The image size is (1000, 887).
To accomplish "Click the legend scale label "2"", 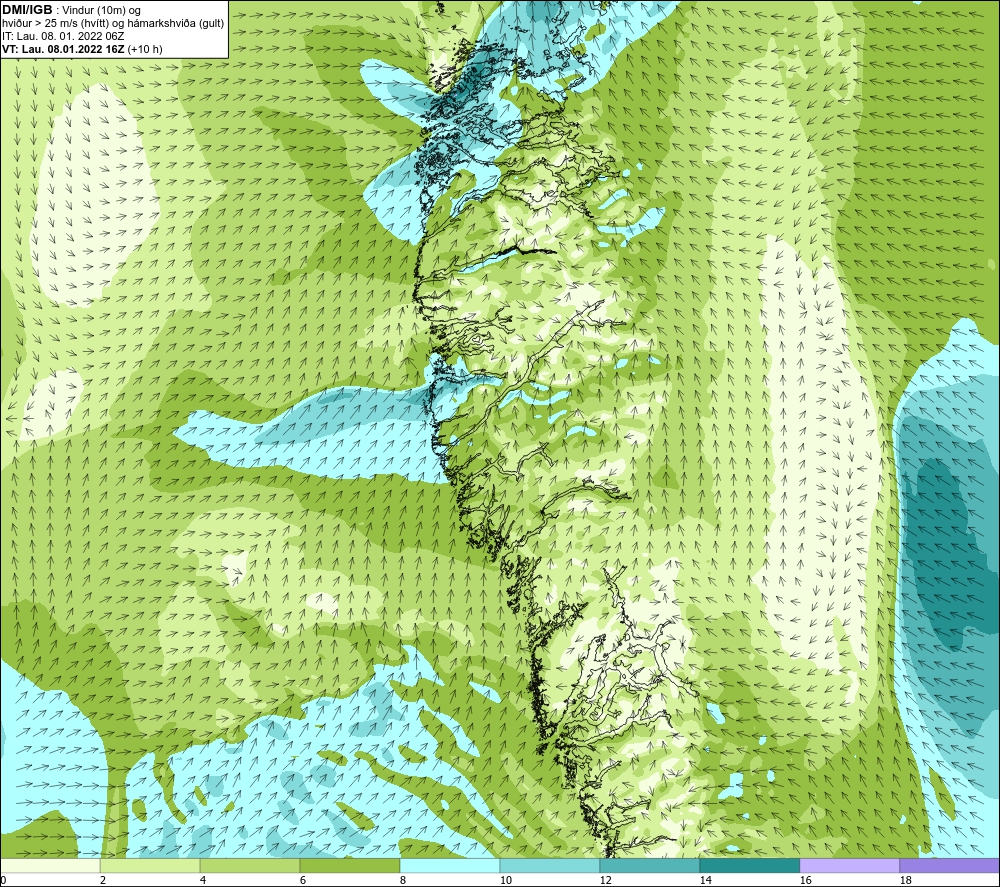I will (103, 881).
